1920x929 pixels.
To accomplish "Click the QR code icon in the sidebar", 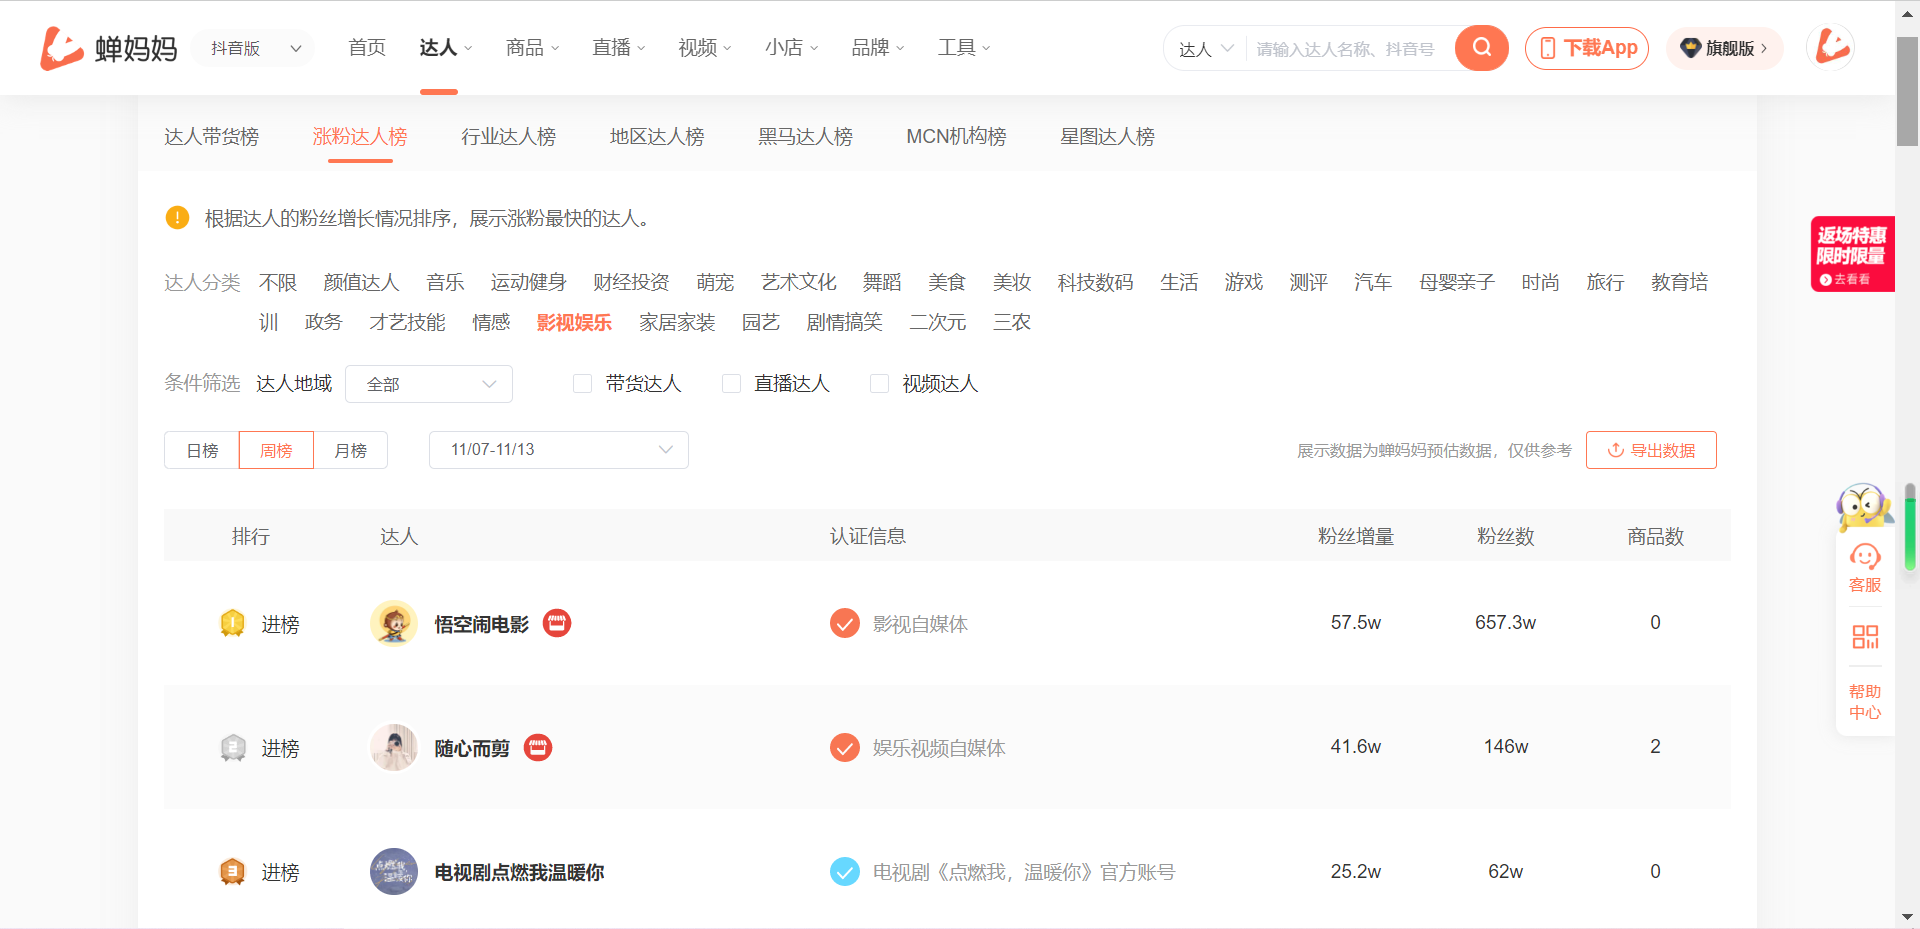I will coord(1865,637).
